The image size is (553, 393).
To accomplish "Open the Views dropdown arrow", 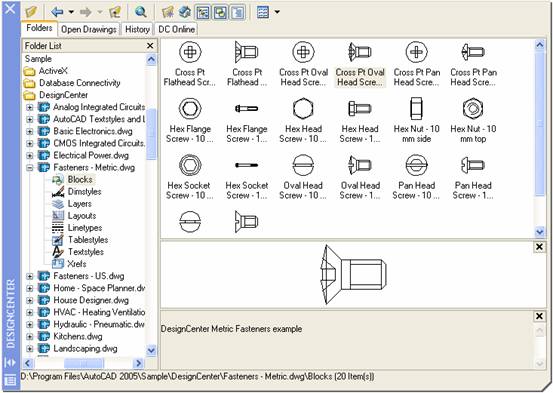I will (x=277, y=12).
